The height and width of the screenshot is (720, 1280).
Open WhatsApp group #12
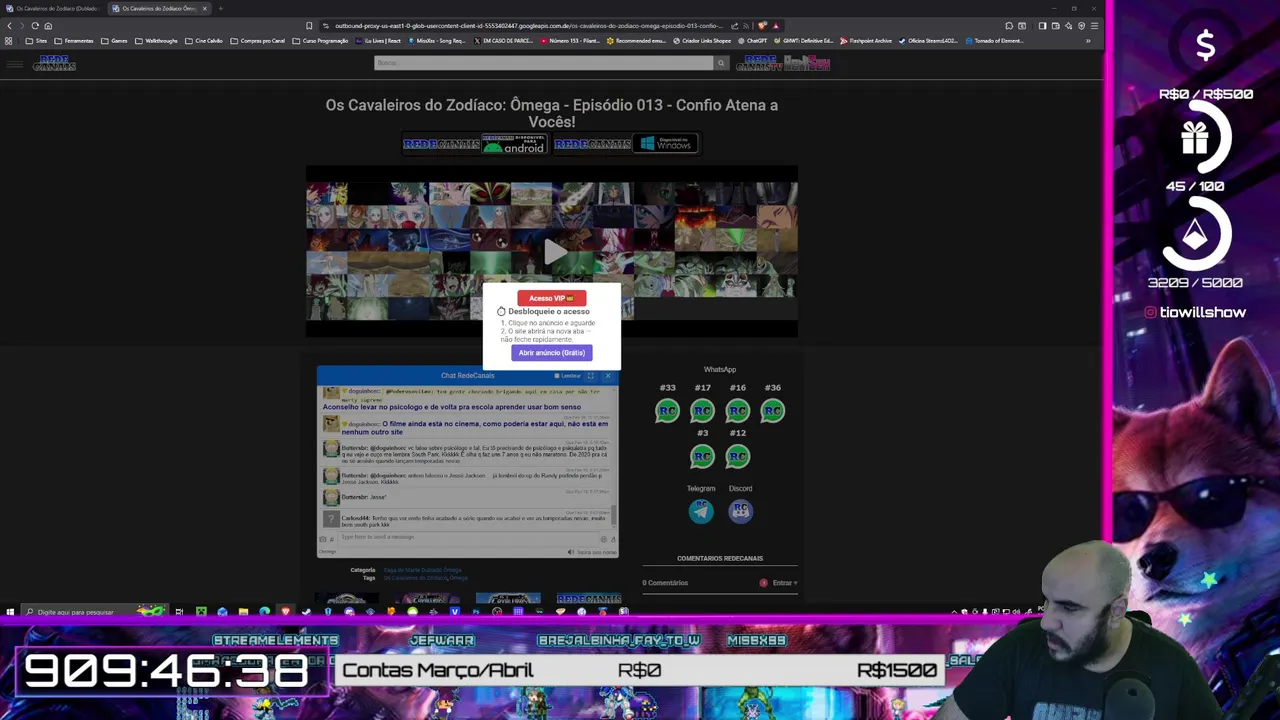[x=737, y=456]
